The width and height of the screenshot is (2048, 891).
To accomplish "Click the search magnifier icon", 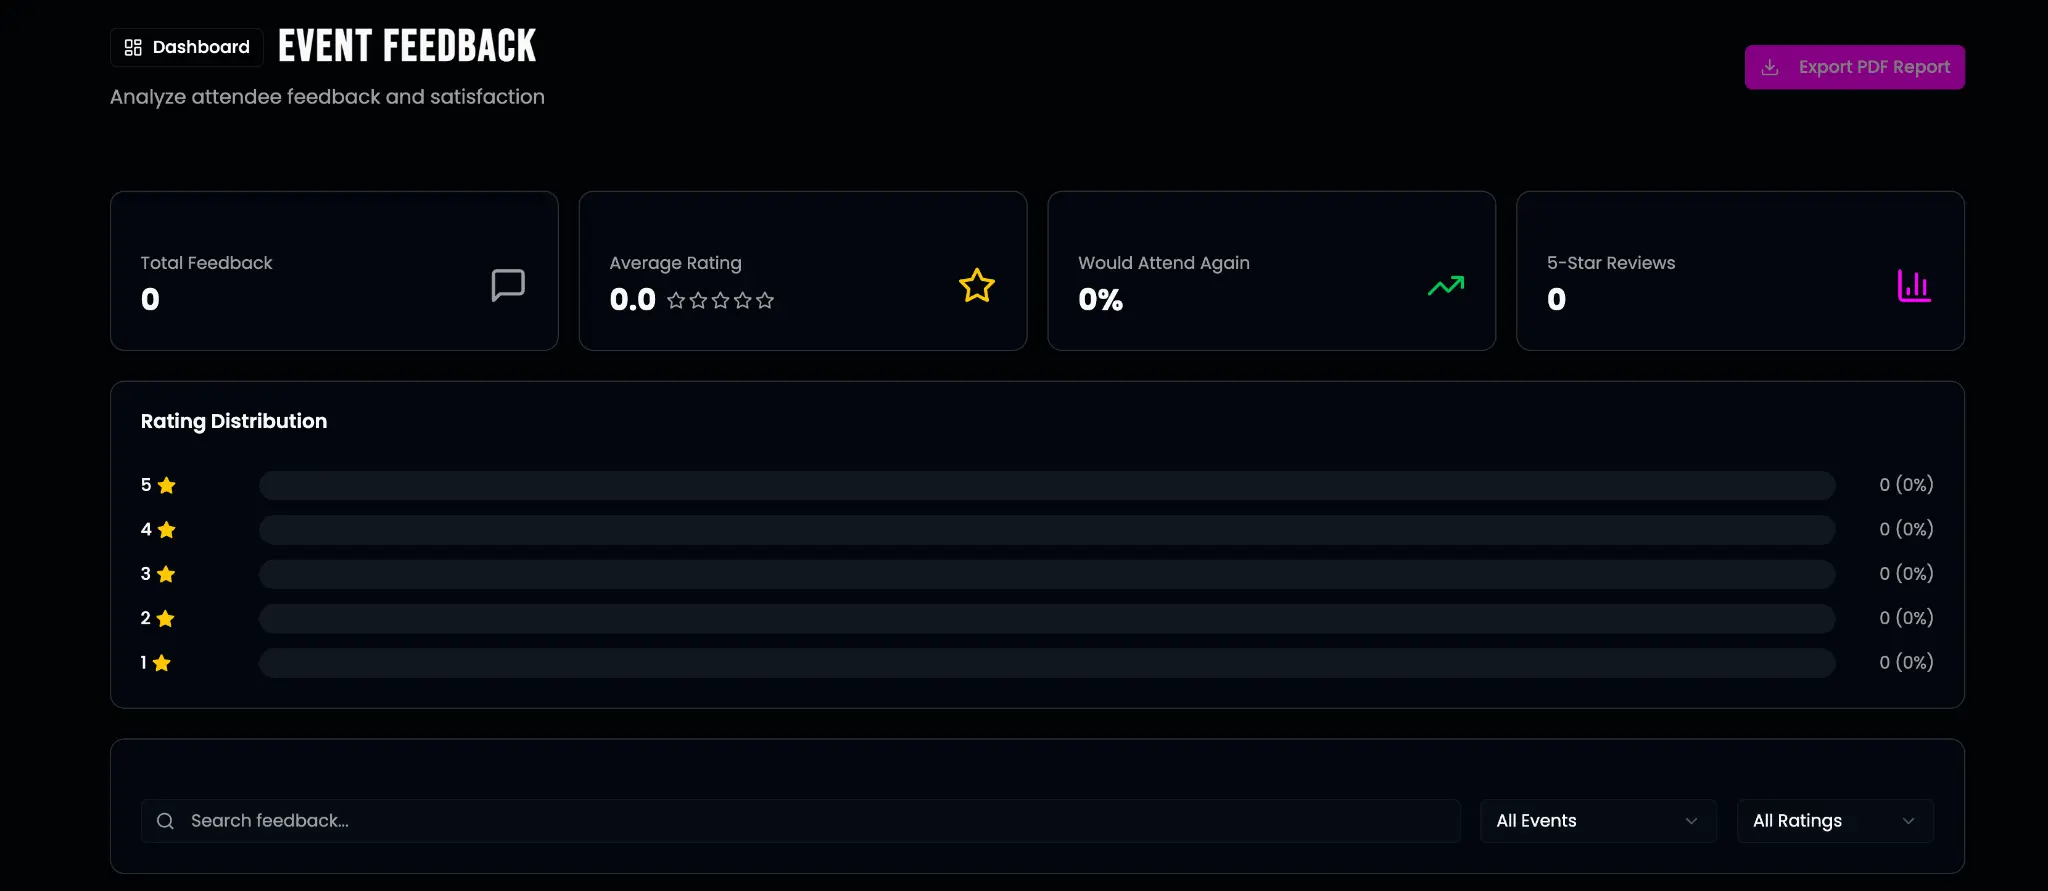I will (x=166, y=821).
